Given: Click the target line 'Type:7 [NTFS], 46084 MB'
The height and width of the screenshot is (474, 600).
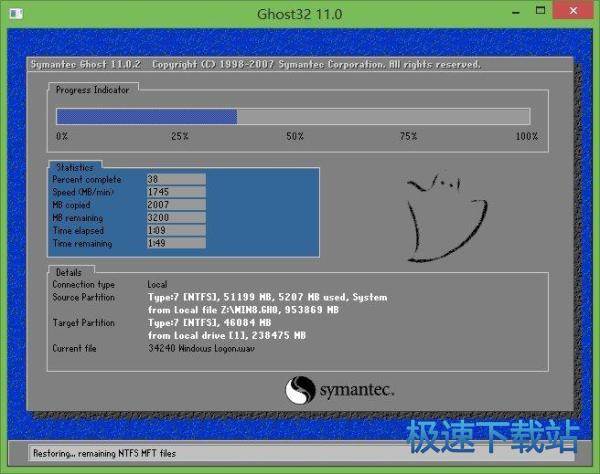Looking at the screenshot, I should click(209, 323).
